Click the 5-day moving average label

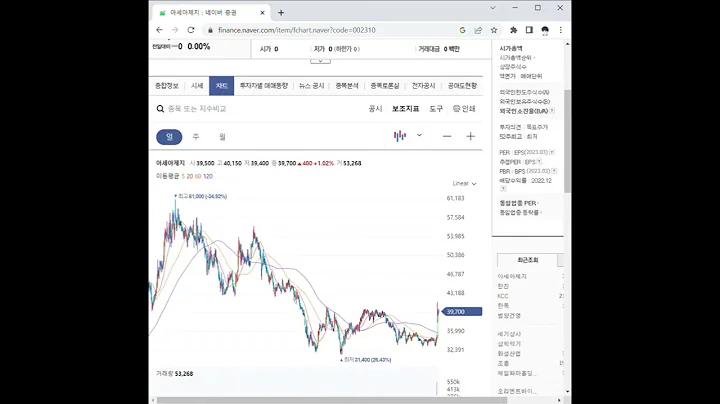(183, 176)
